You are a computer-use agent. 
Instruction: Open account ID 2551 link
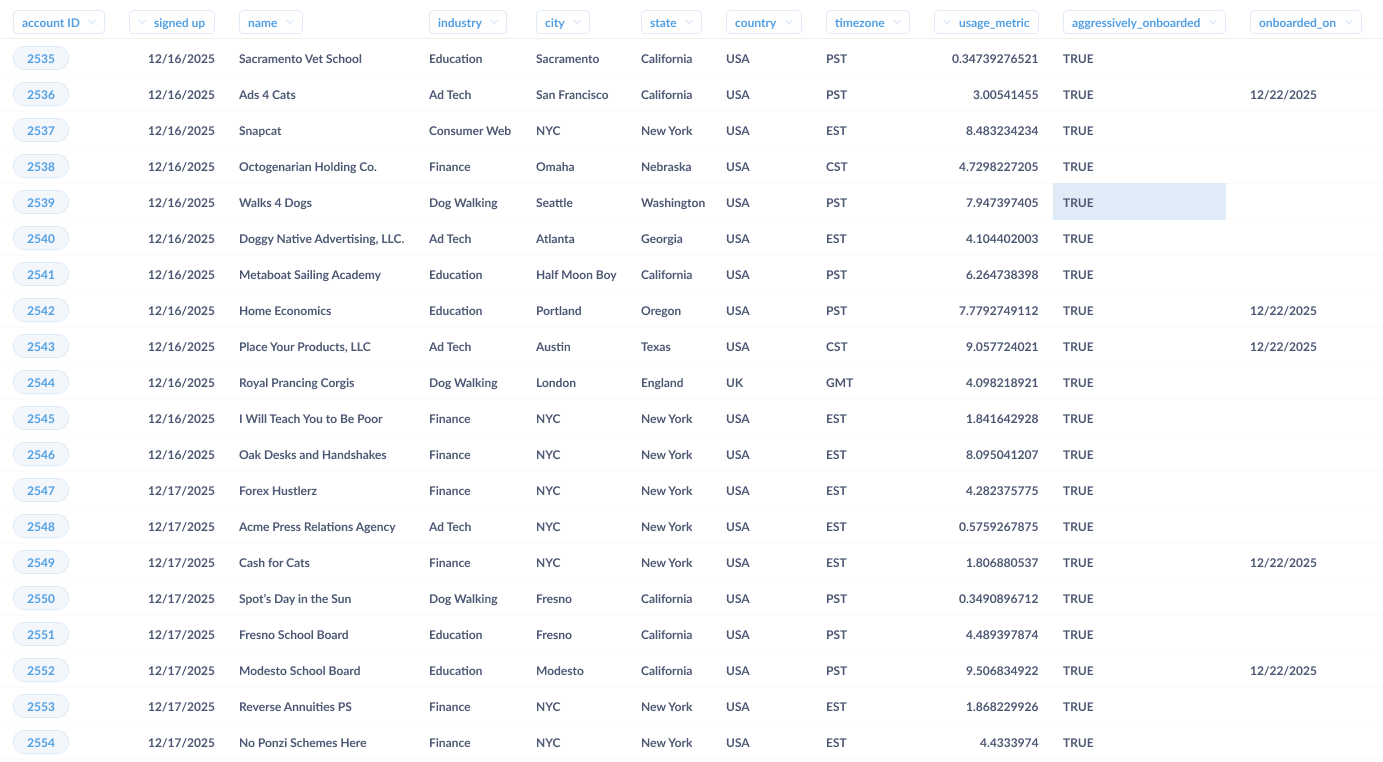tap(41, 635)
